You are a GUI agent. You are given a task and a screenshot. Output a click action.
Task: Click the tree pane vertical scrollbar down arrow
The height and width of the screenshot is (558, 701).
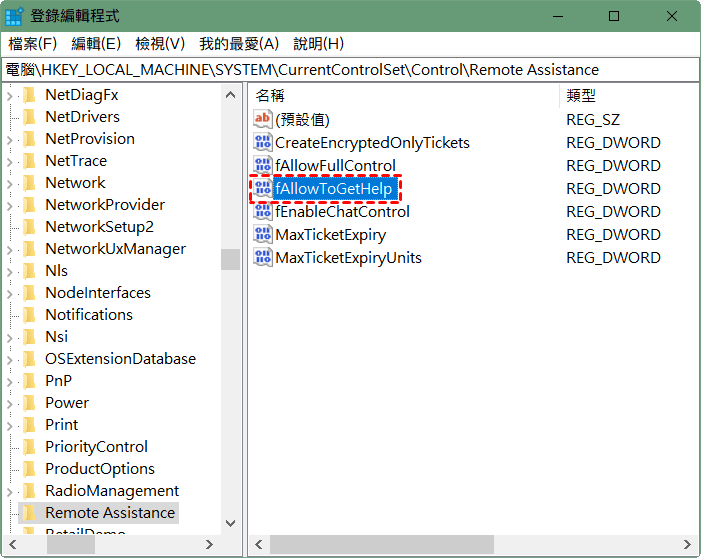[231, 523]
